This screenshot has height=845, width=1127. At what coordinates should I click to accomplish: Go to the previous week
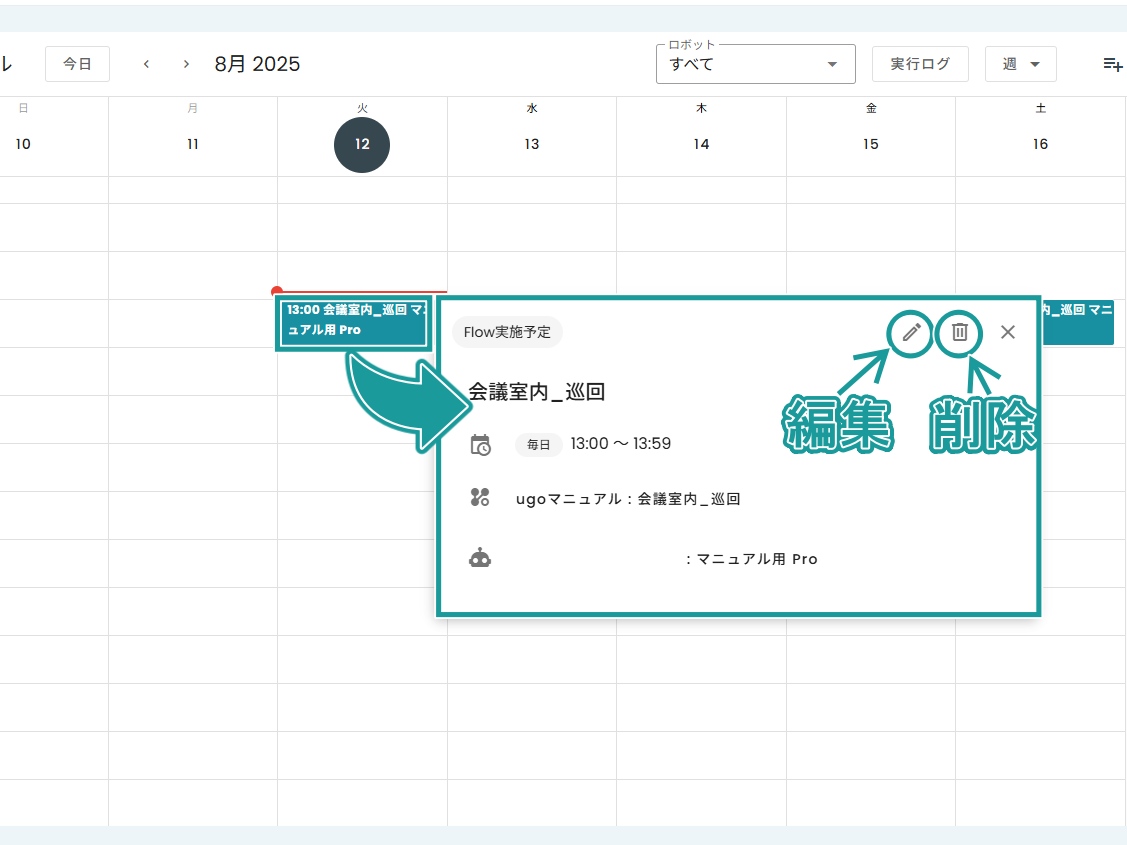click(x=147, y=64)
